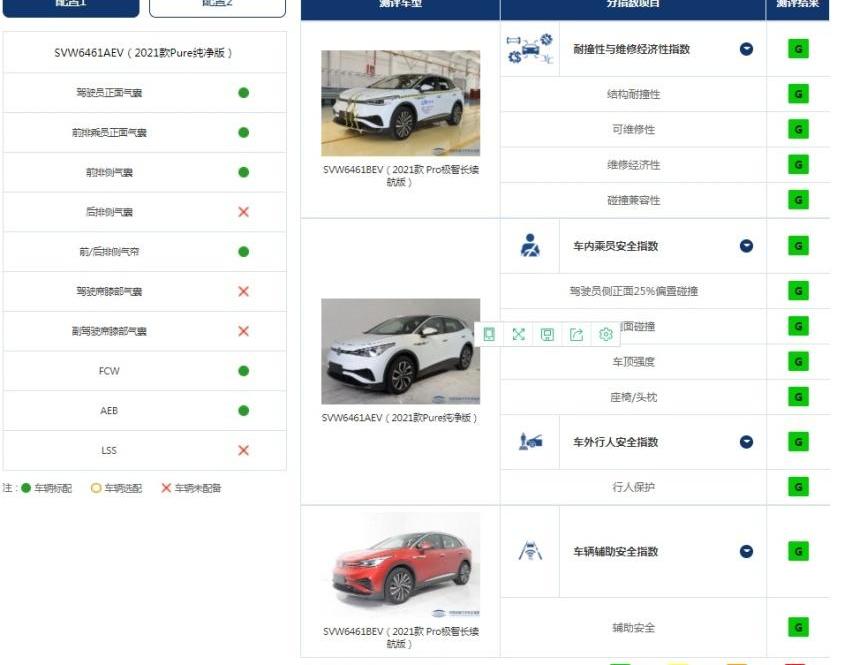
Task: Click the left panel title SVW6461AEV（2021款Pure纯净版）
Action: pyautogui.click(x=143, y=53)
